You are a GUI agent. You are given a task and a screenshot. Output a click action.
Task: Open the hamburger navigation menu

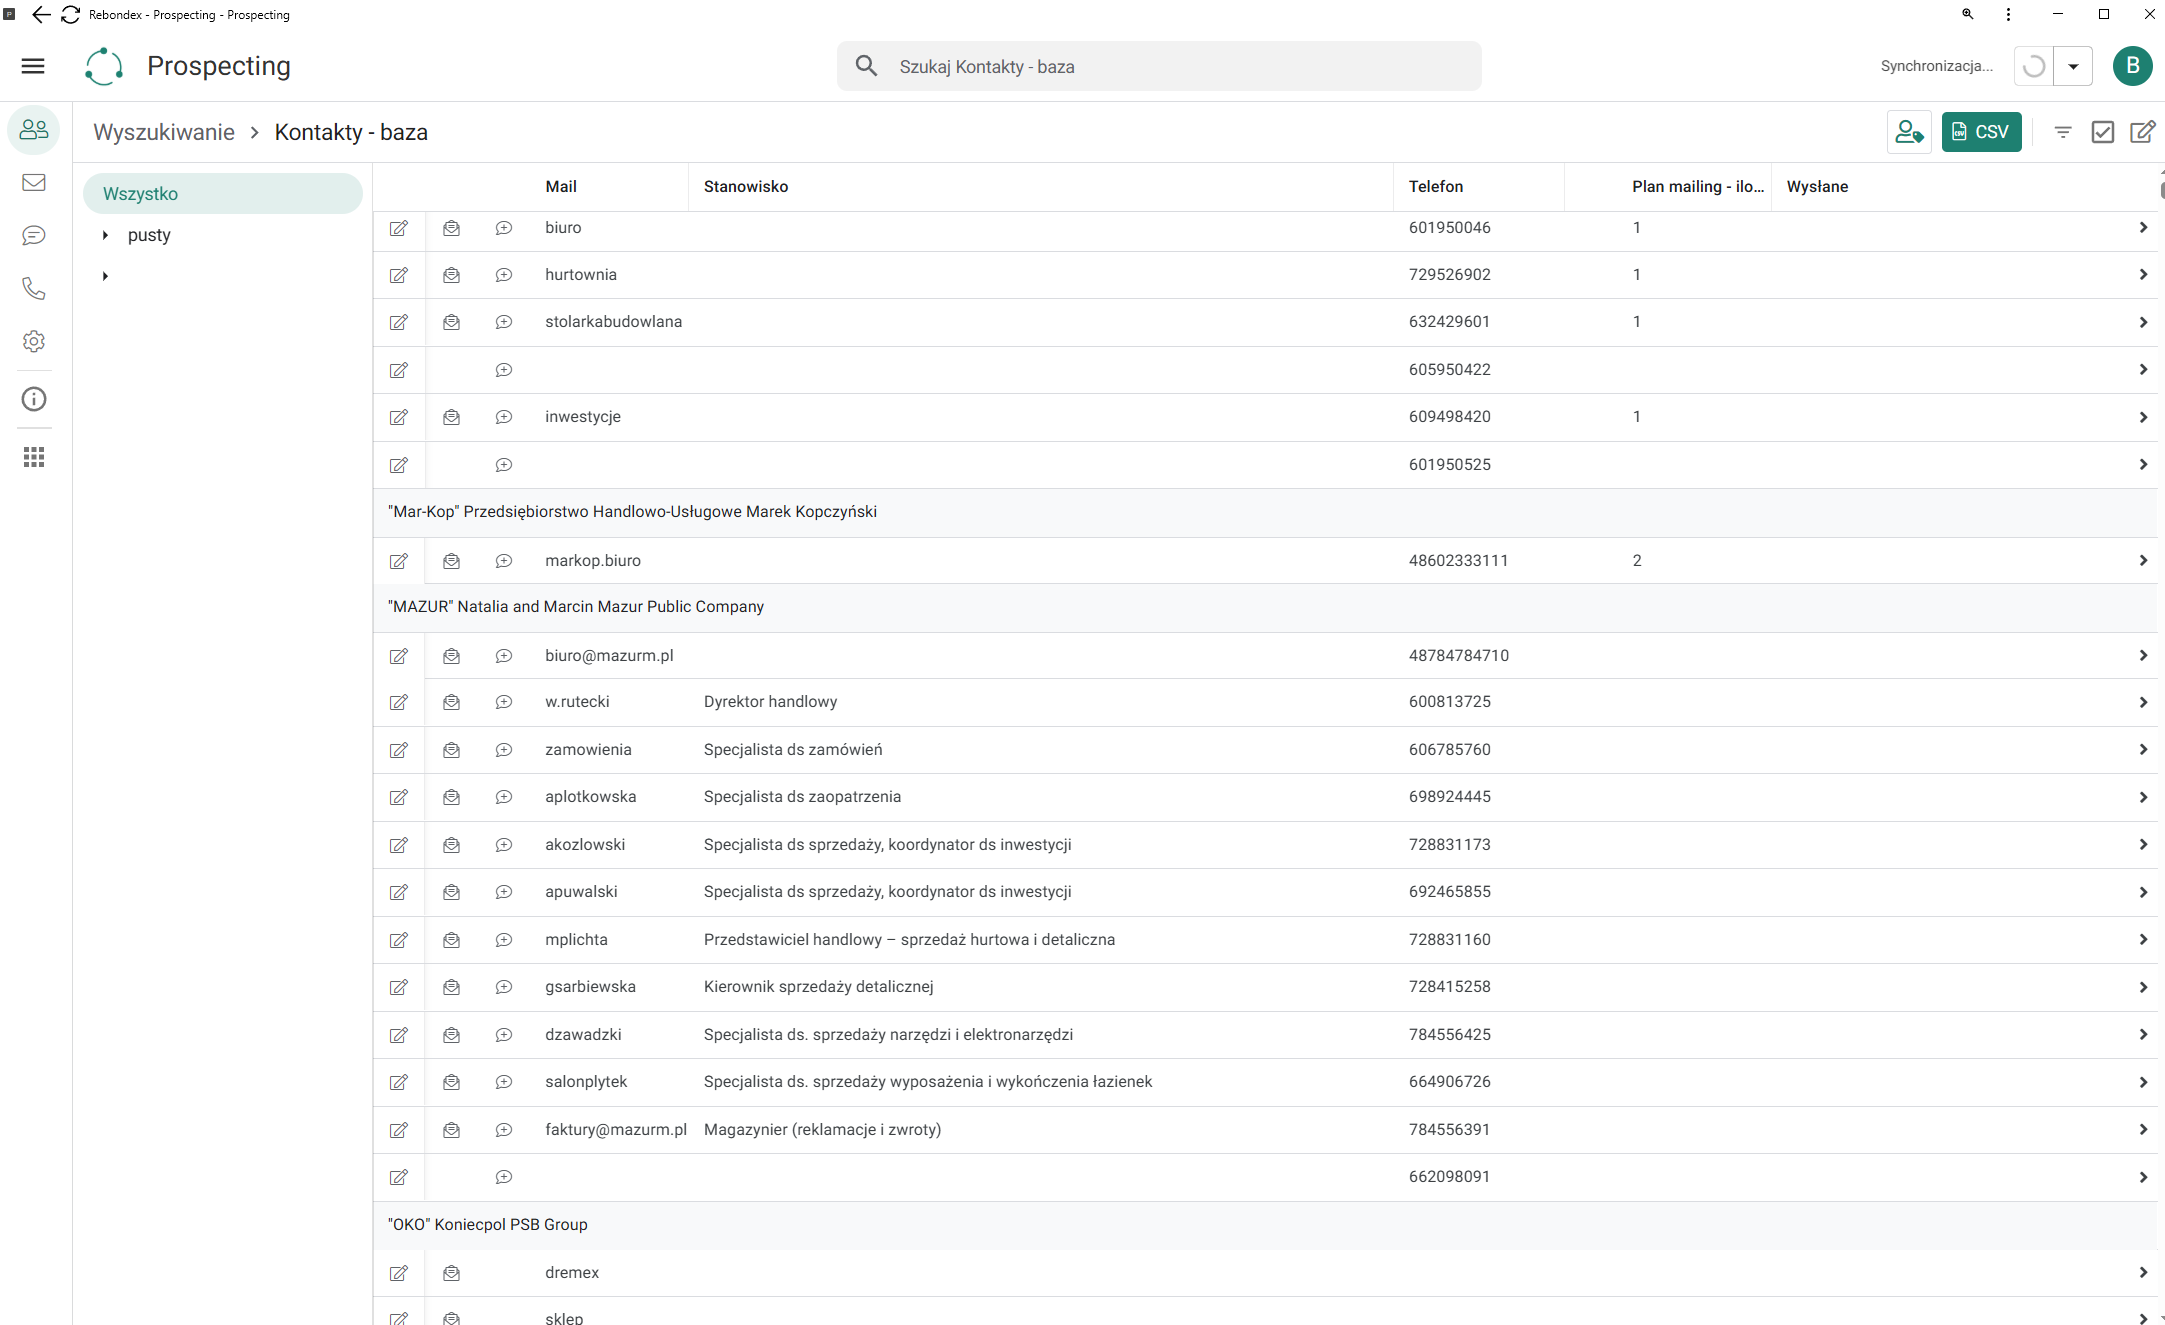(33, 66)
